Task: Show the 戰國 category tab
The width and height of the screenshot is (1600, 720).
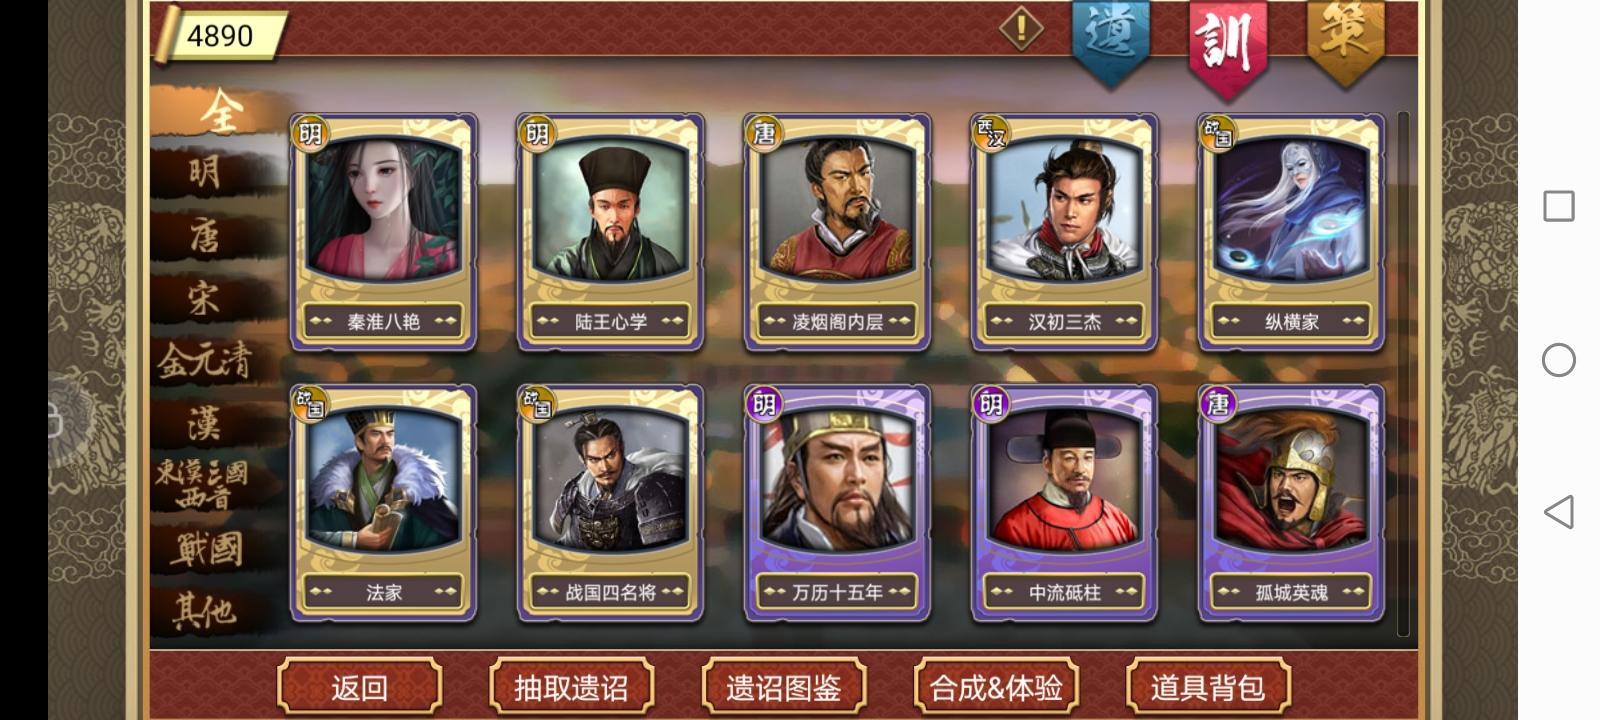Action: point(207,548)
